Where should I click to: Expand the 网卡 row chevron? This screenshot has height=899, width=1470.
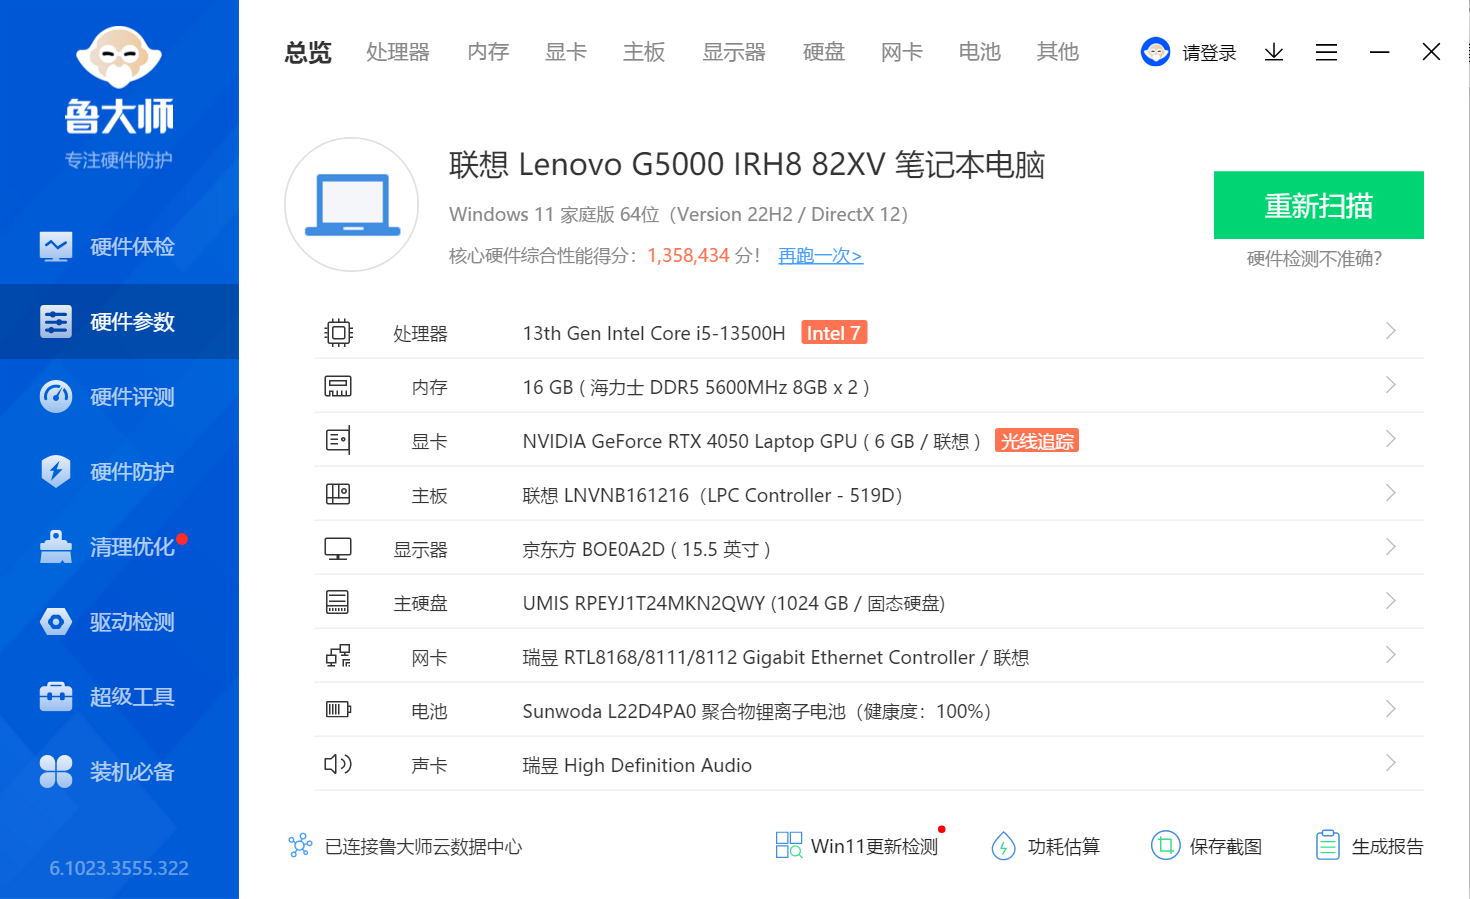(x=1390, y=655)
